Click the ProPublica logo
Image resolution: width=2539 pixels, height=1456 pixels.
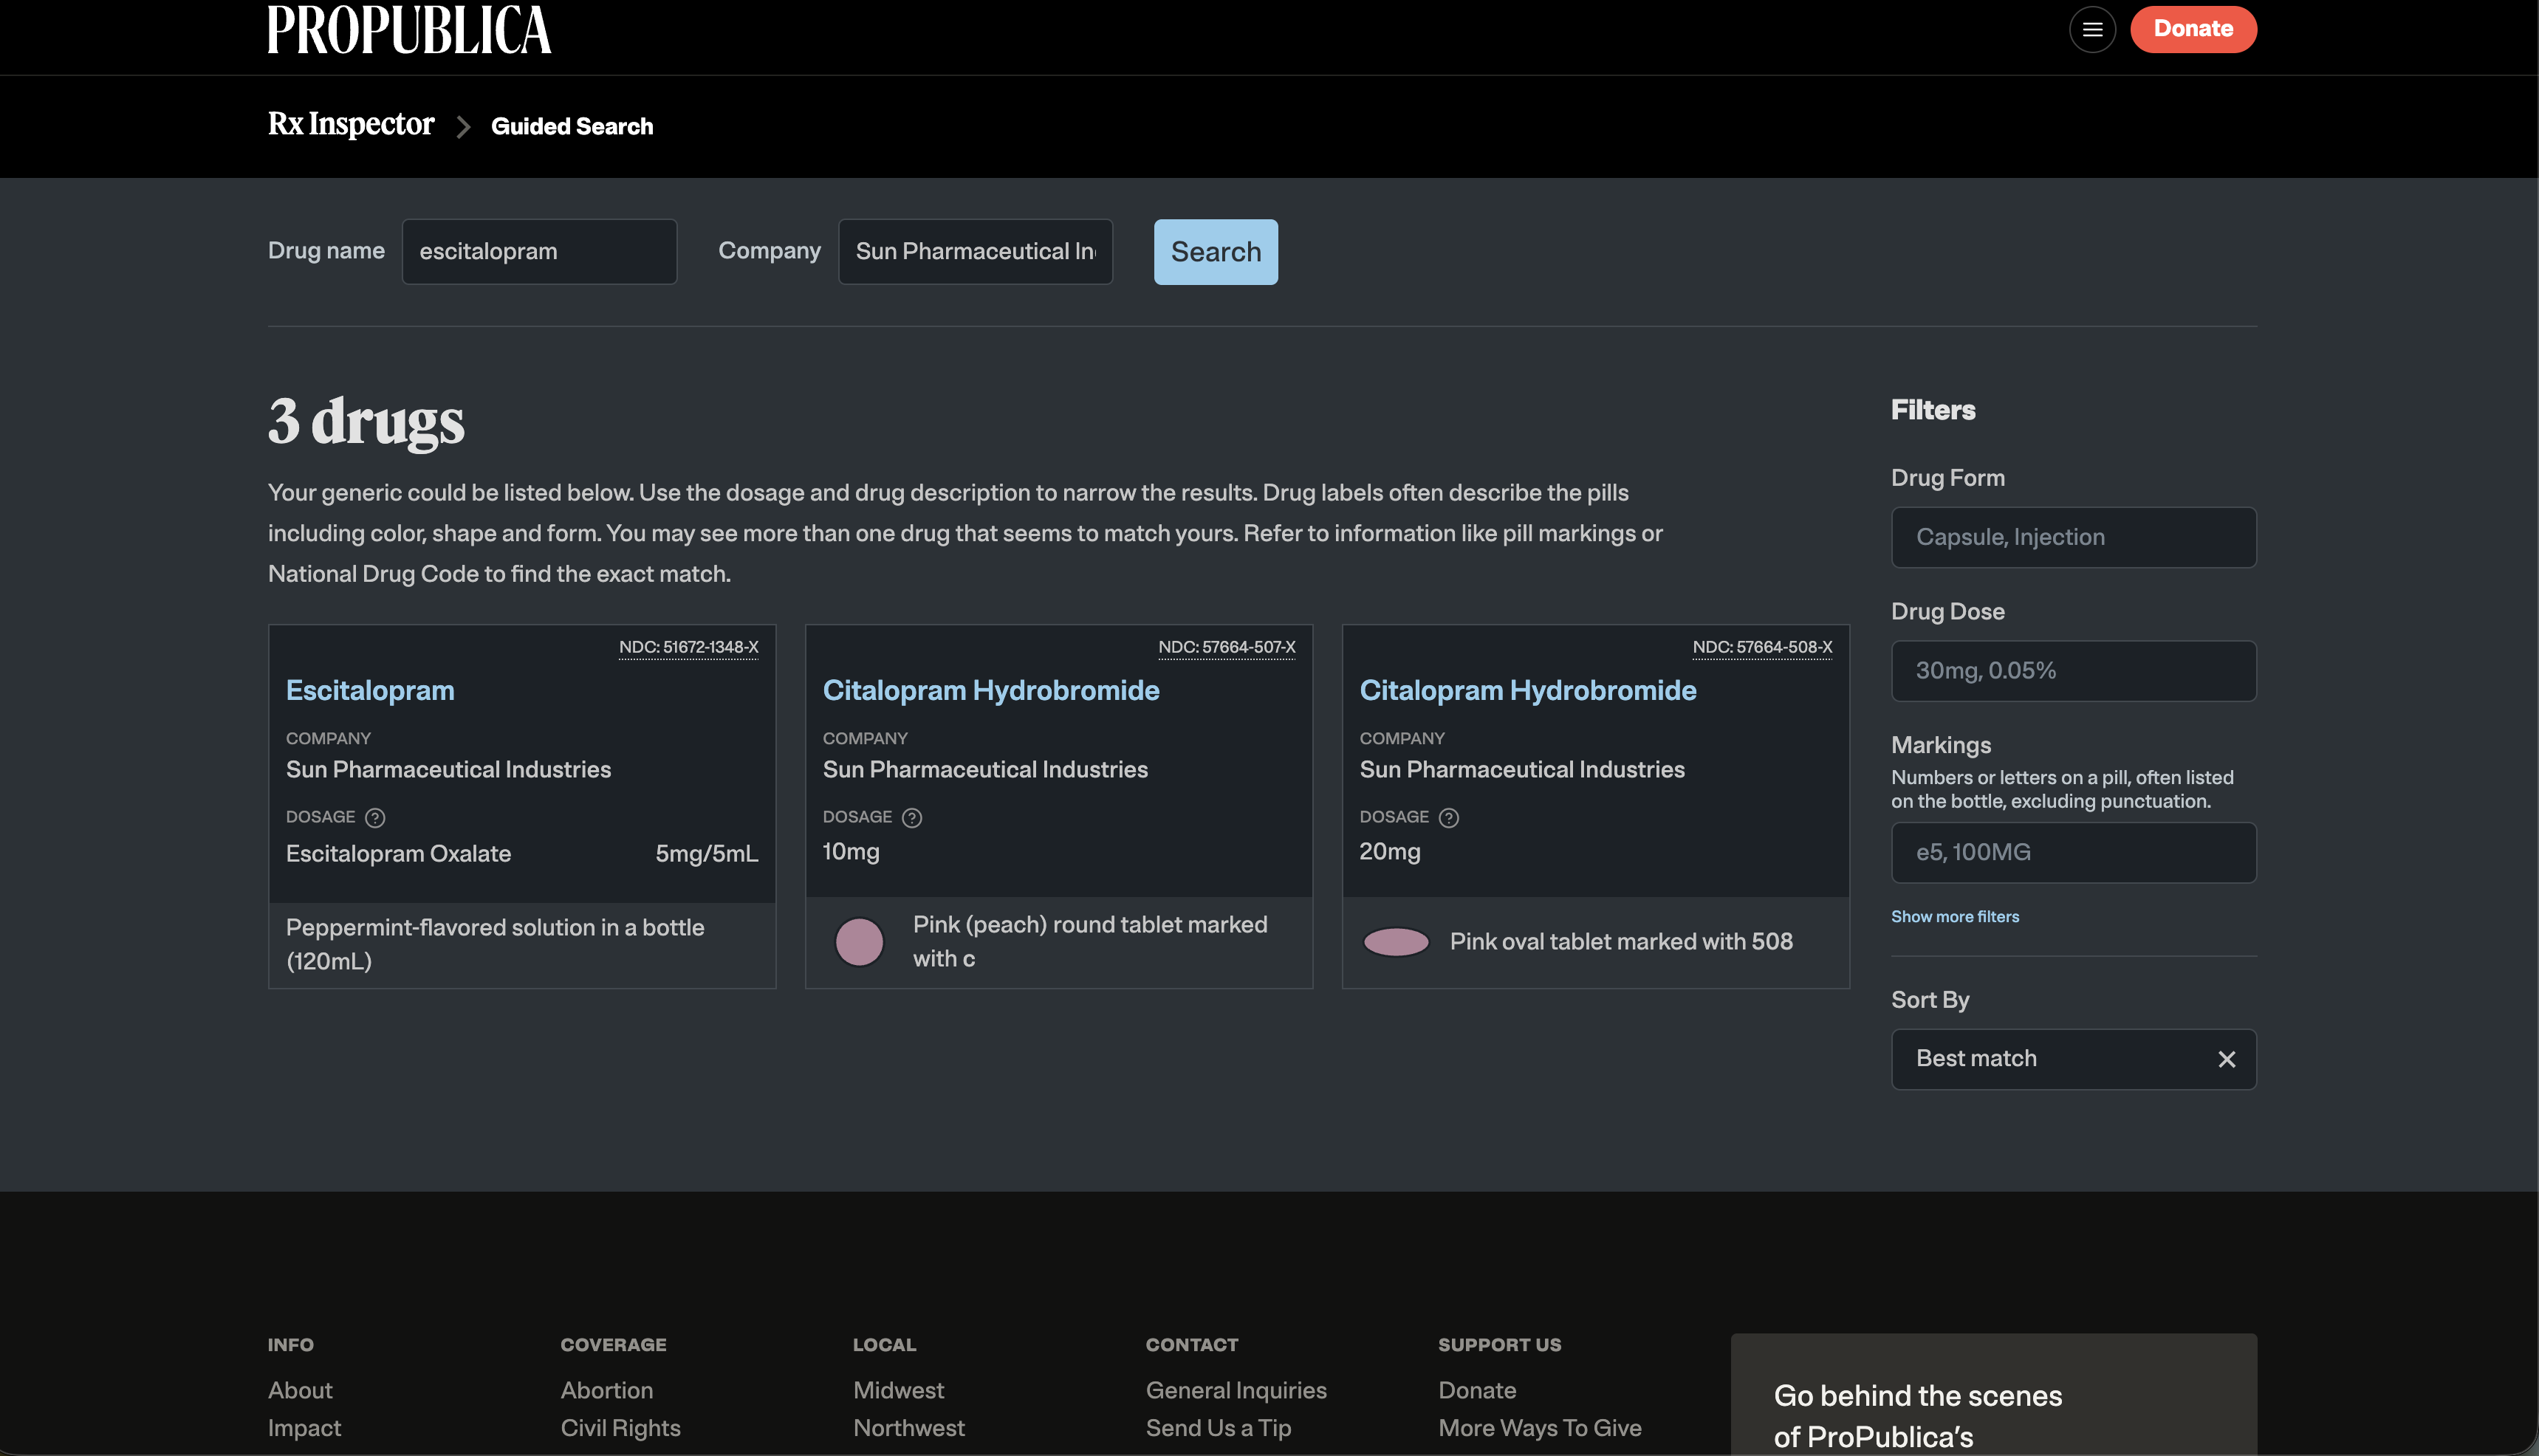[409, 29]
